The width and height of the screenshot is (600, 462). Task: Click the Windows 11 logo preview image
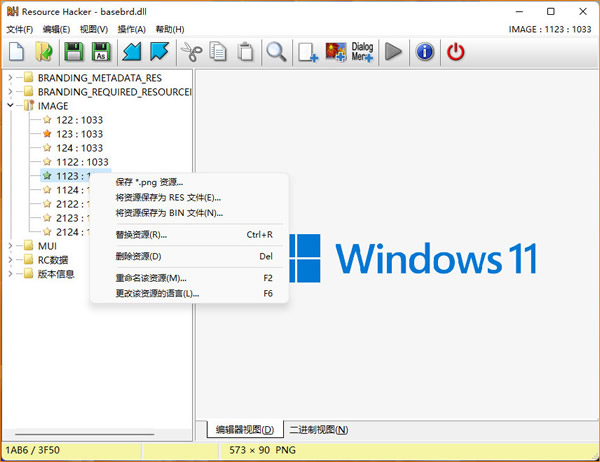[413, 258]
